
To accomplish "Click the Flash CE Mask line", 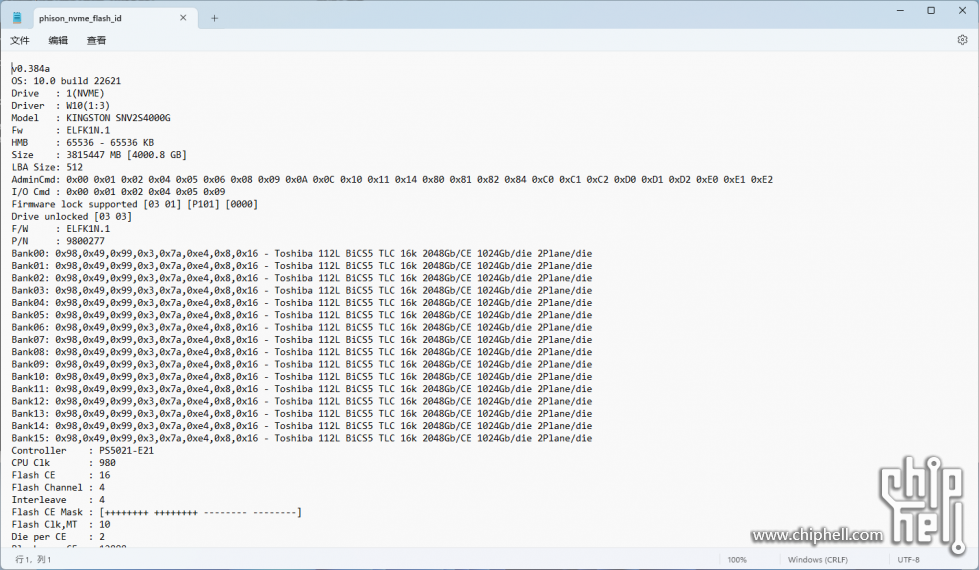I will [x=156, y=513].
